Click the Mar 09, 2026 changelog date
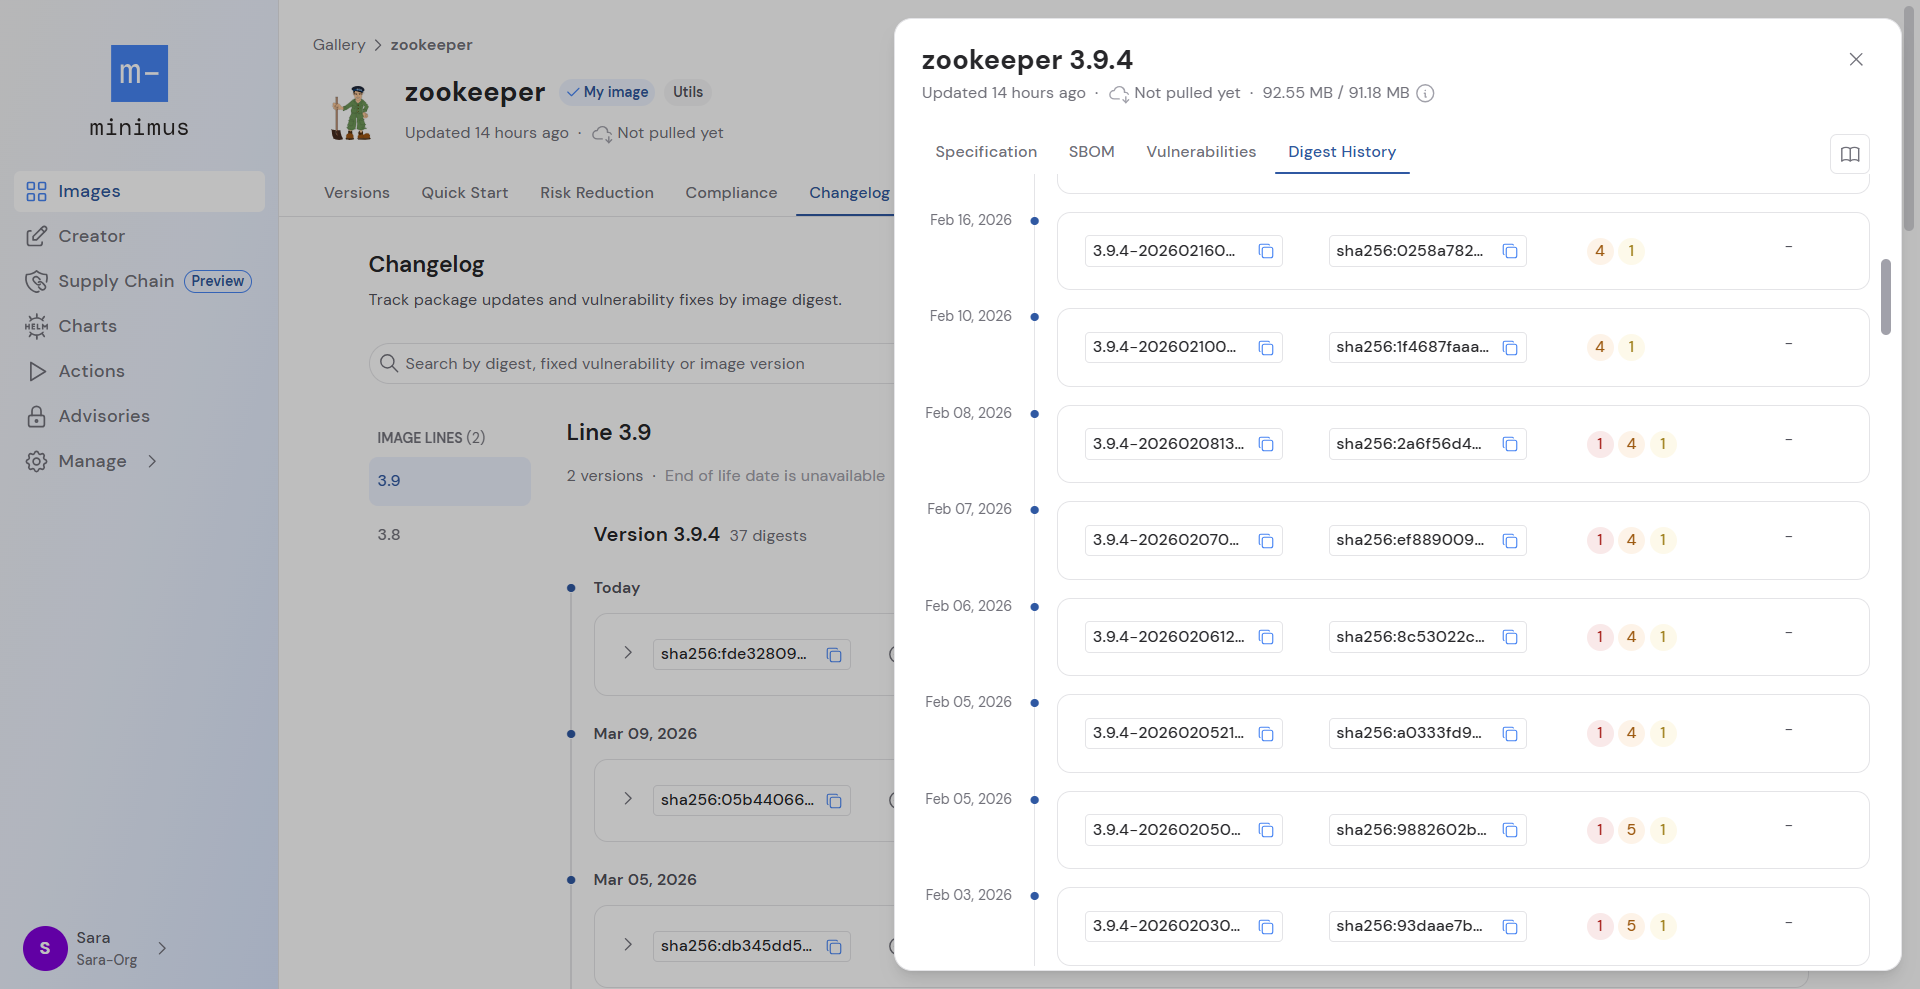This screenshot has height=989, width=1920. pos(645,734)
